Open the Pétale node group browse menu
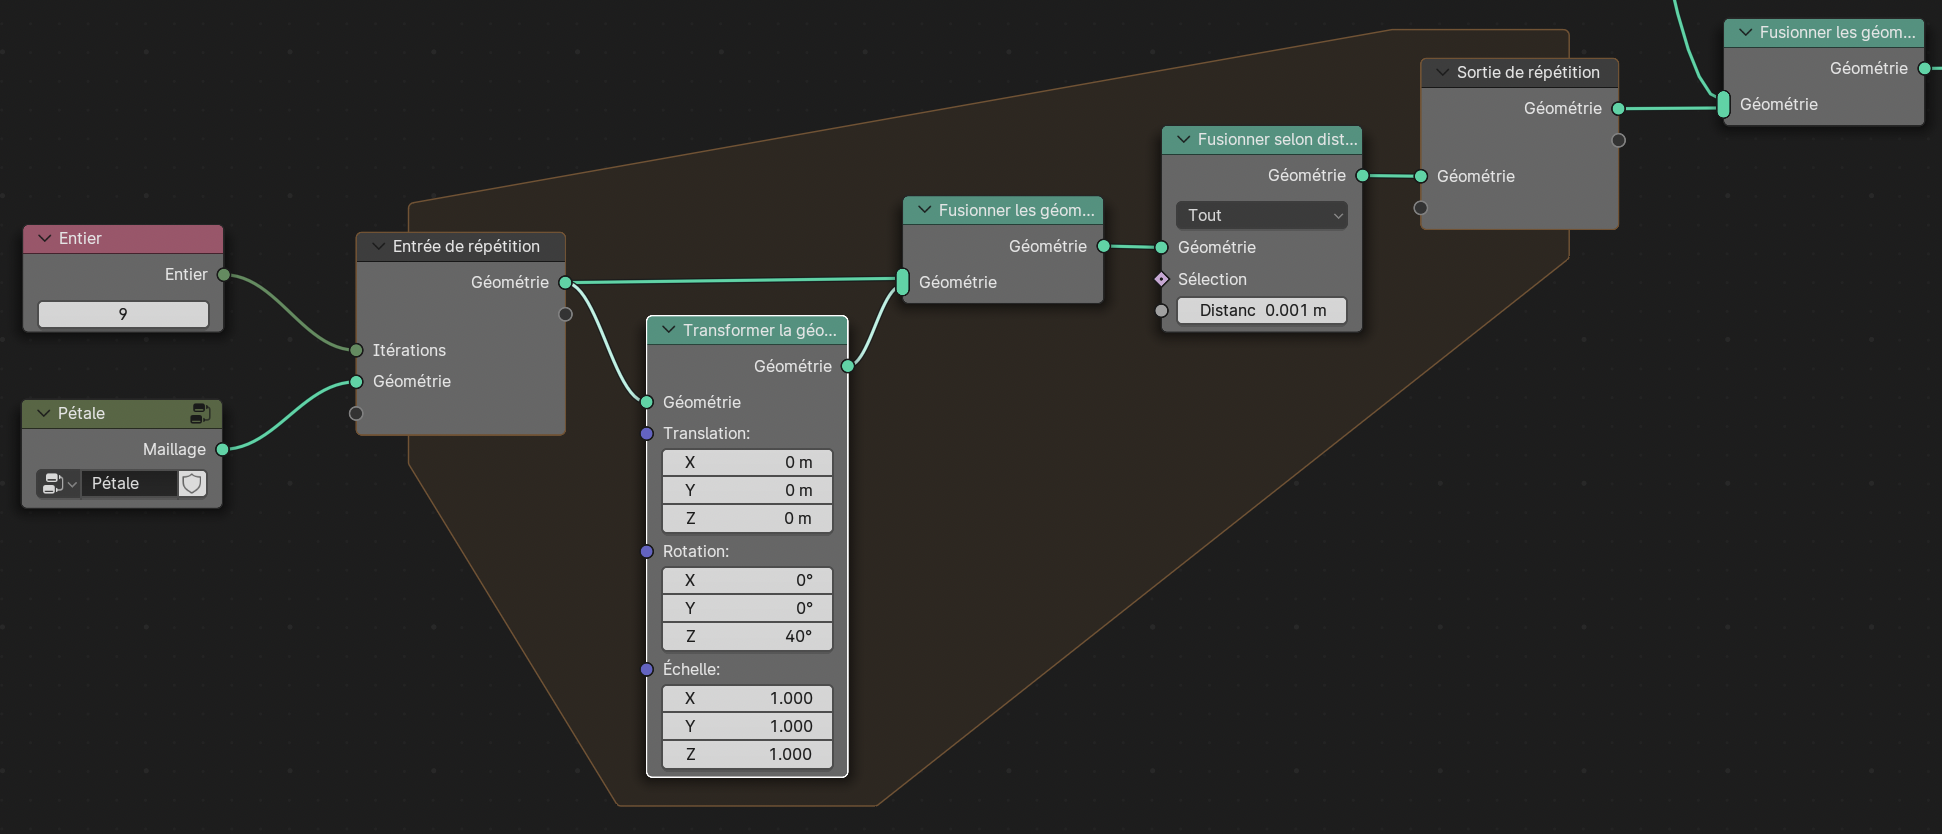 click(59, 484)
